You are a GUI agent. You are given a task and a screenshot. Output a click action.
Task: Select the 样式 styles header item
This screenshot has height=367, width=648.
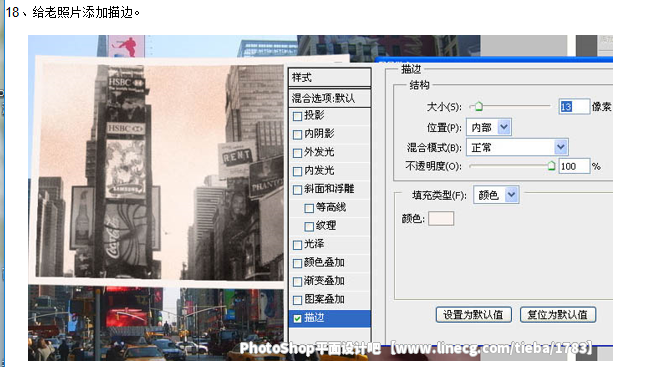point(329,77)
